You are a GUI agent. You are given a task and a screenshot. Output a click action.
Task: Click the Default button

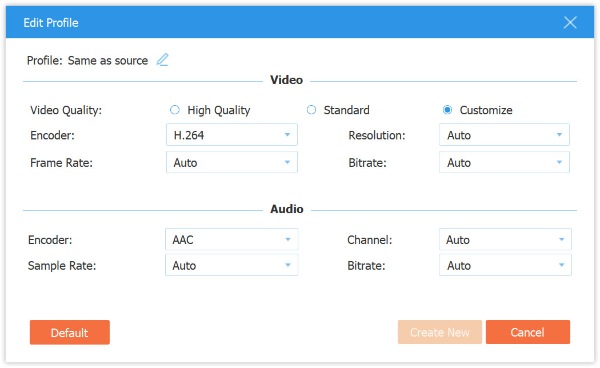(x=70, y=332)
